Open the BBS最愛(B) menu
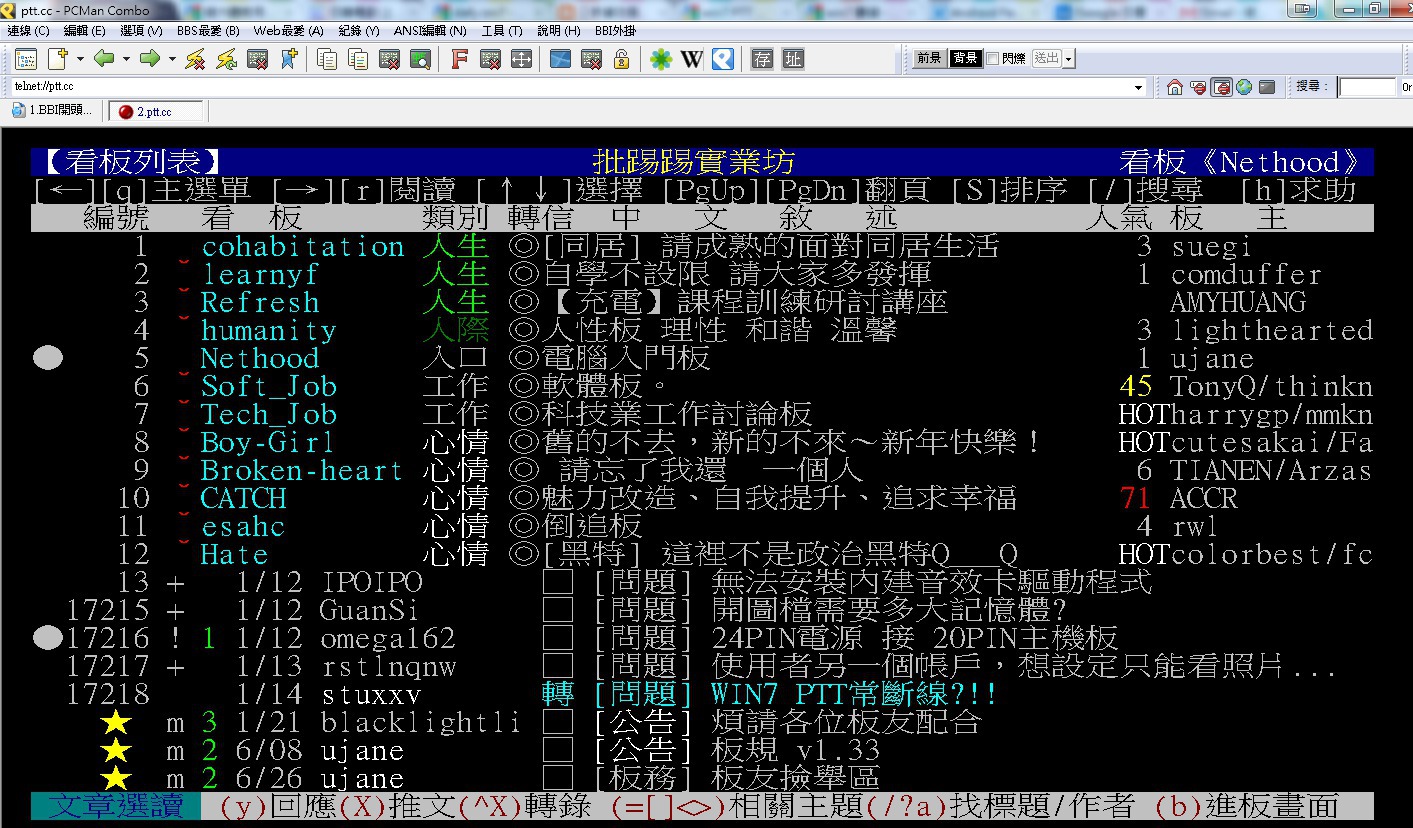The height and width of the screenshot is (828, 1413). (x=208, y=31)
